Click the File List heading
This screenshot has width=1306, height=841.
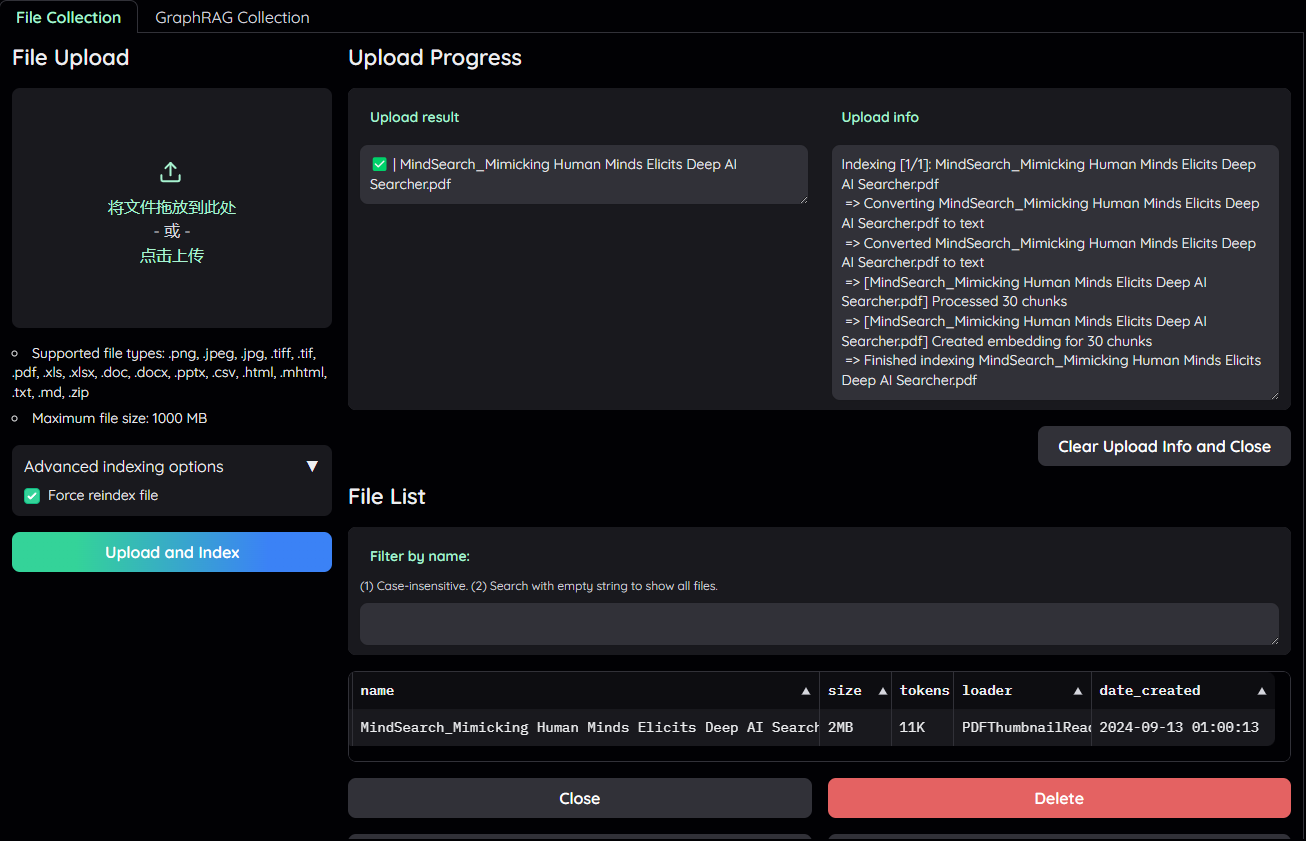pyautogui.click(x=387, y=497)
